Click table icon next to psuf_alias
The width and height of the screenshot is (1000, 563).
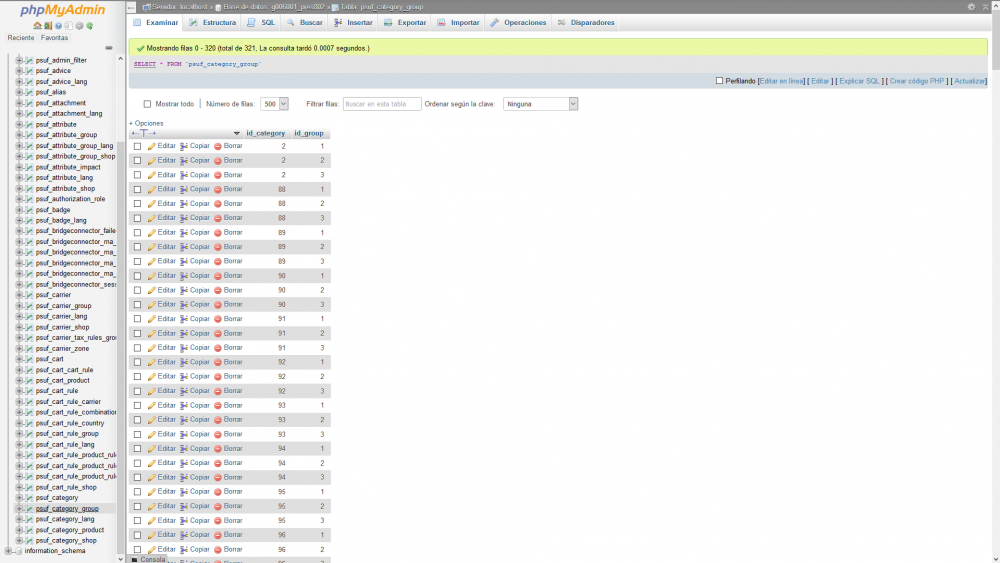pos(29,92)
